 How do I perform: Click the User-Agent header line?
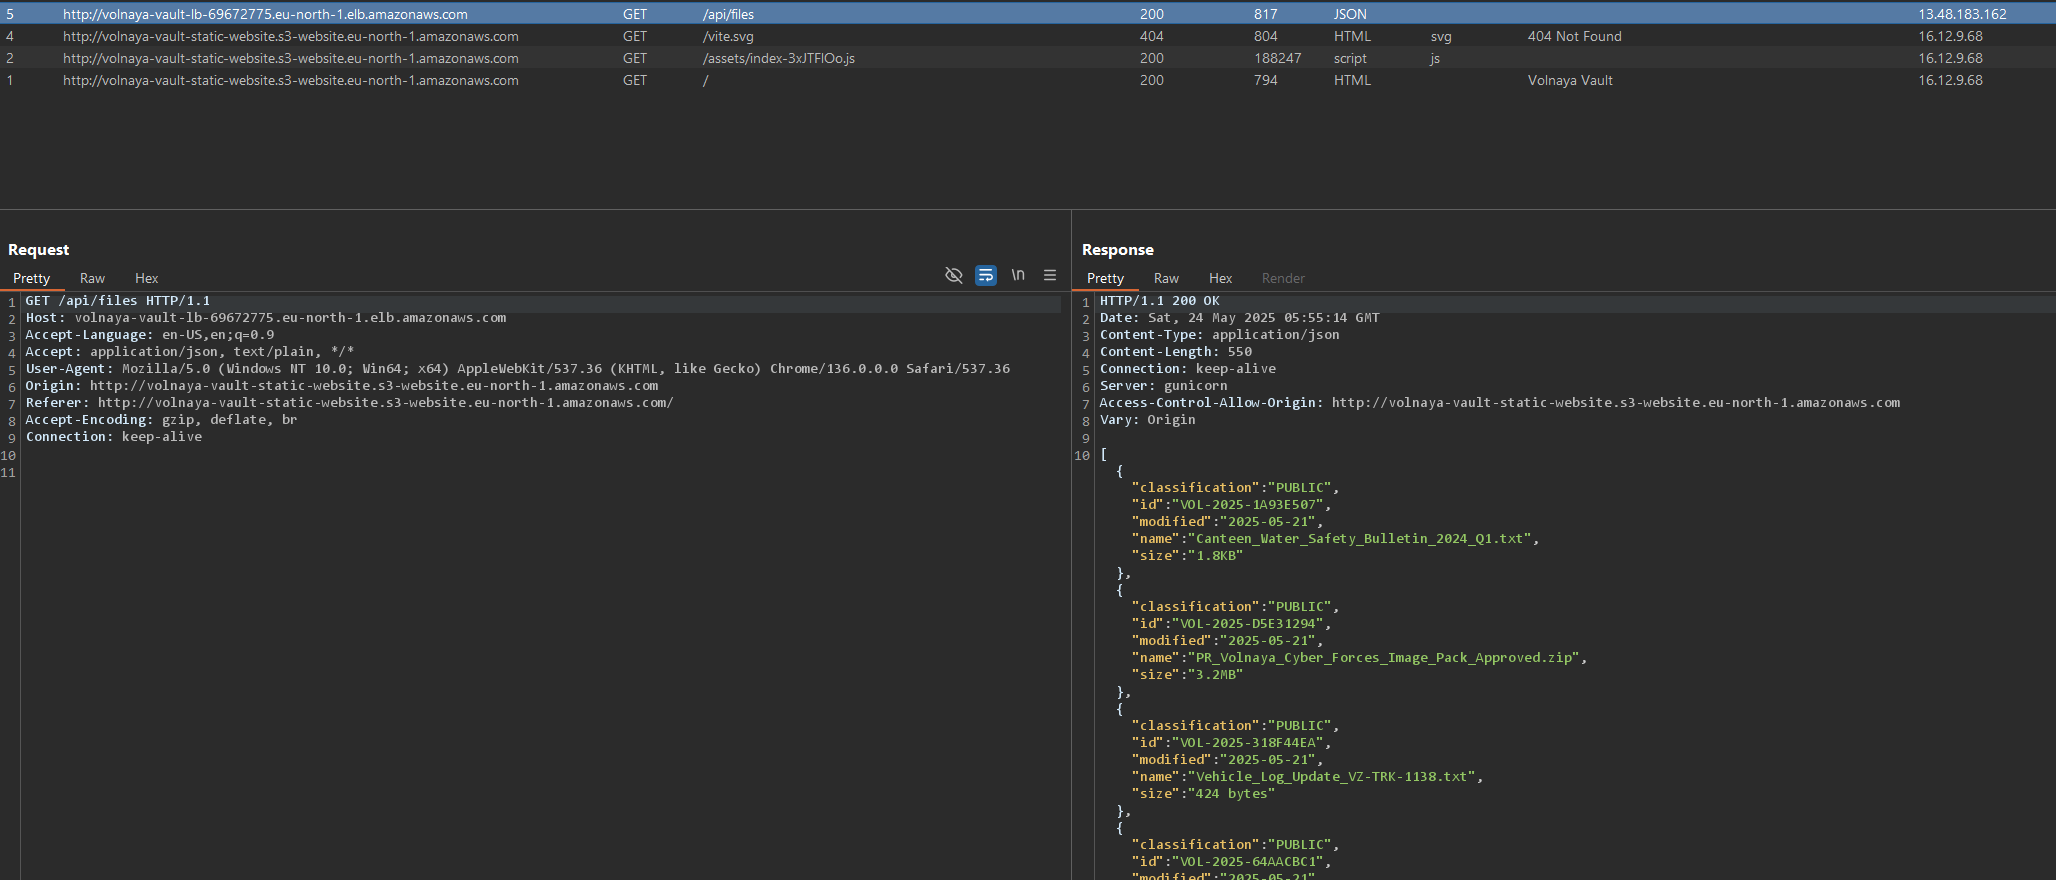point(518,369)
